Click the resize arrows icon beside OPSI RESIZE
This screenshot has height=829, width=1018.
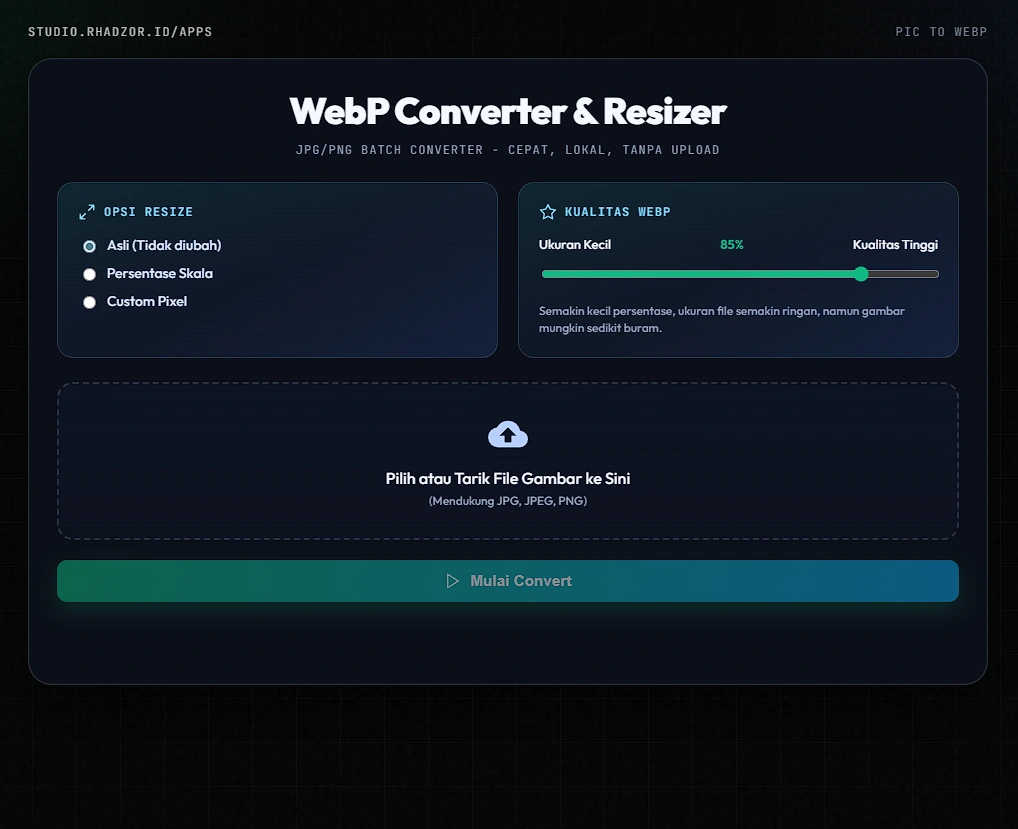pyautogui.click(x=87, y=211)
